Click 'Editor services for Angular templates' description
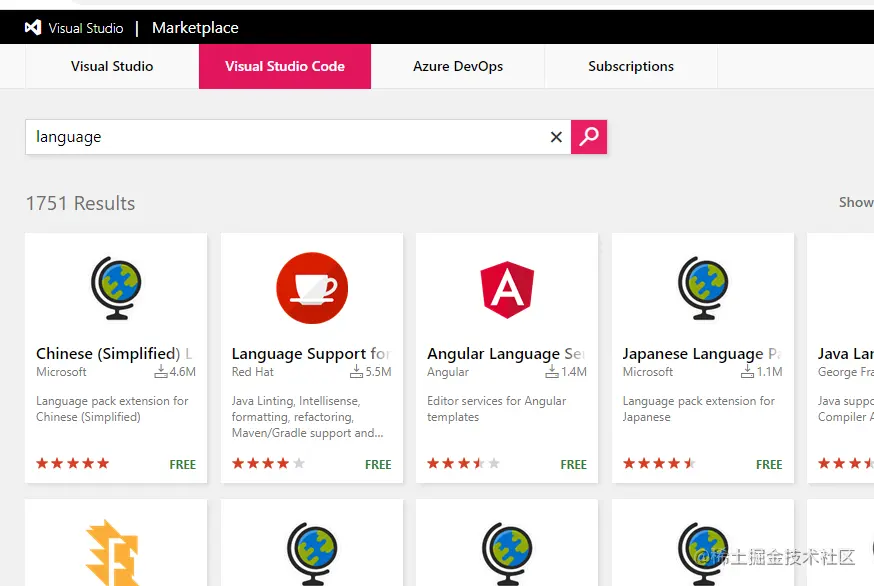This screenshot has width=874, height=586. [x=496, y=409]
